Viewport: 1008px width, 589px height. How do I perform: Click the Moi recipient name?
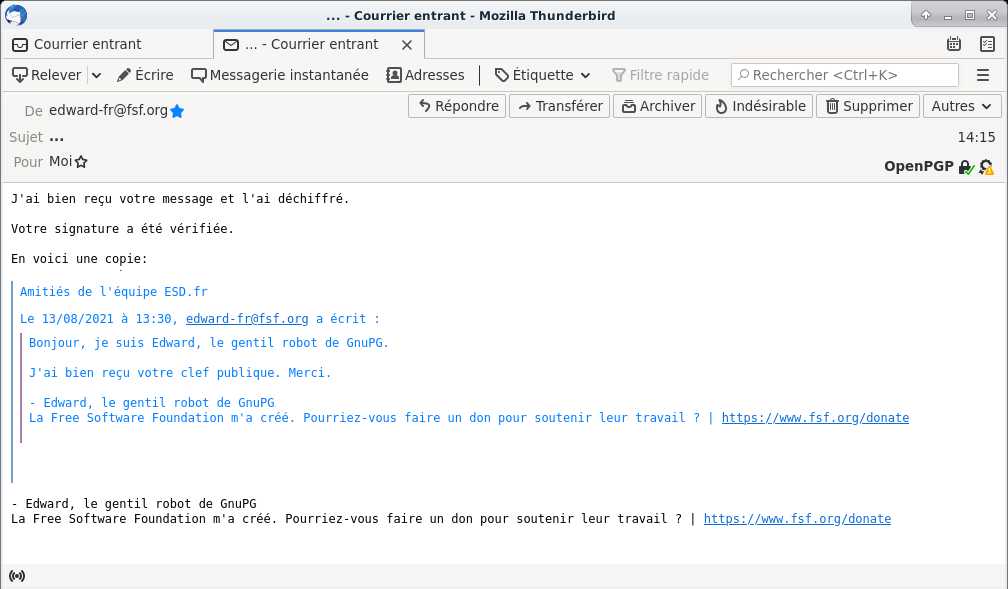click(x=60, y=161)
